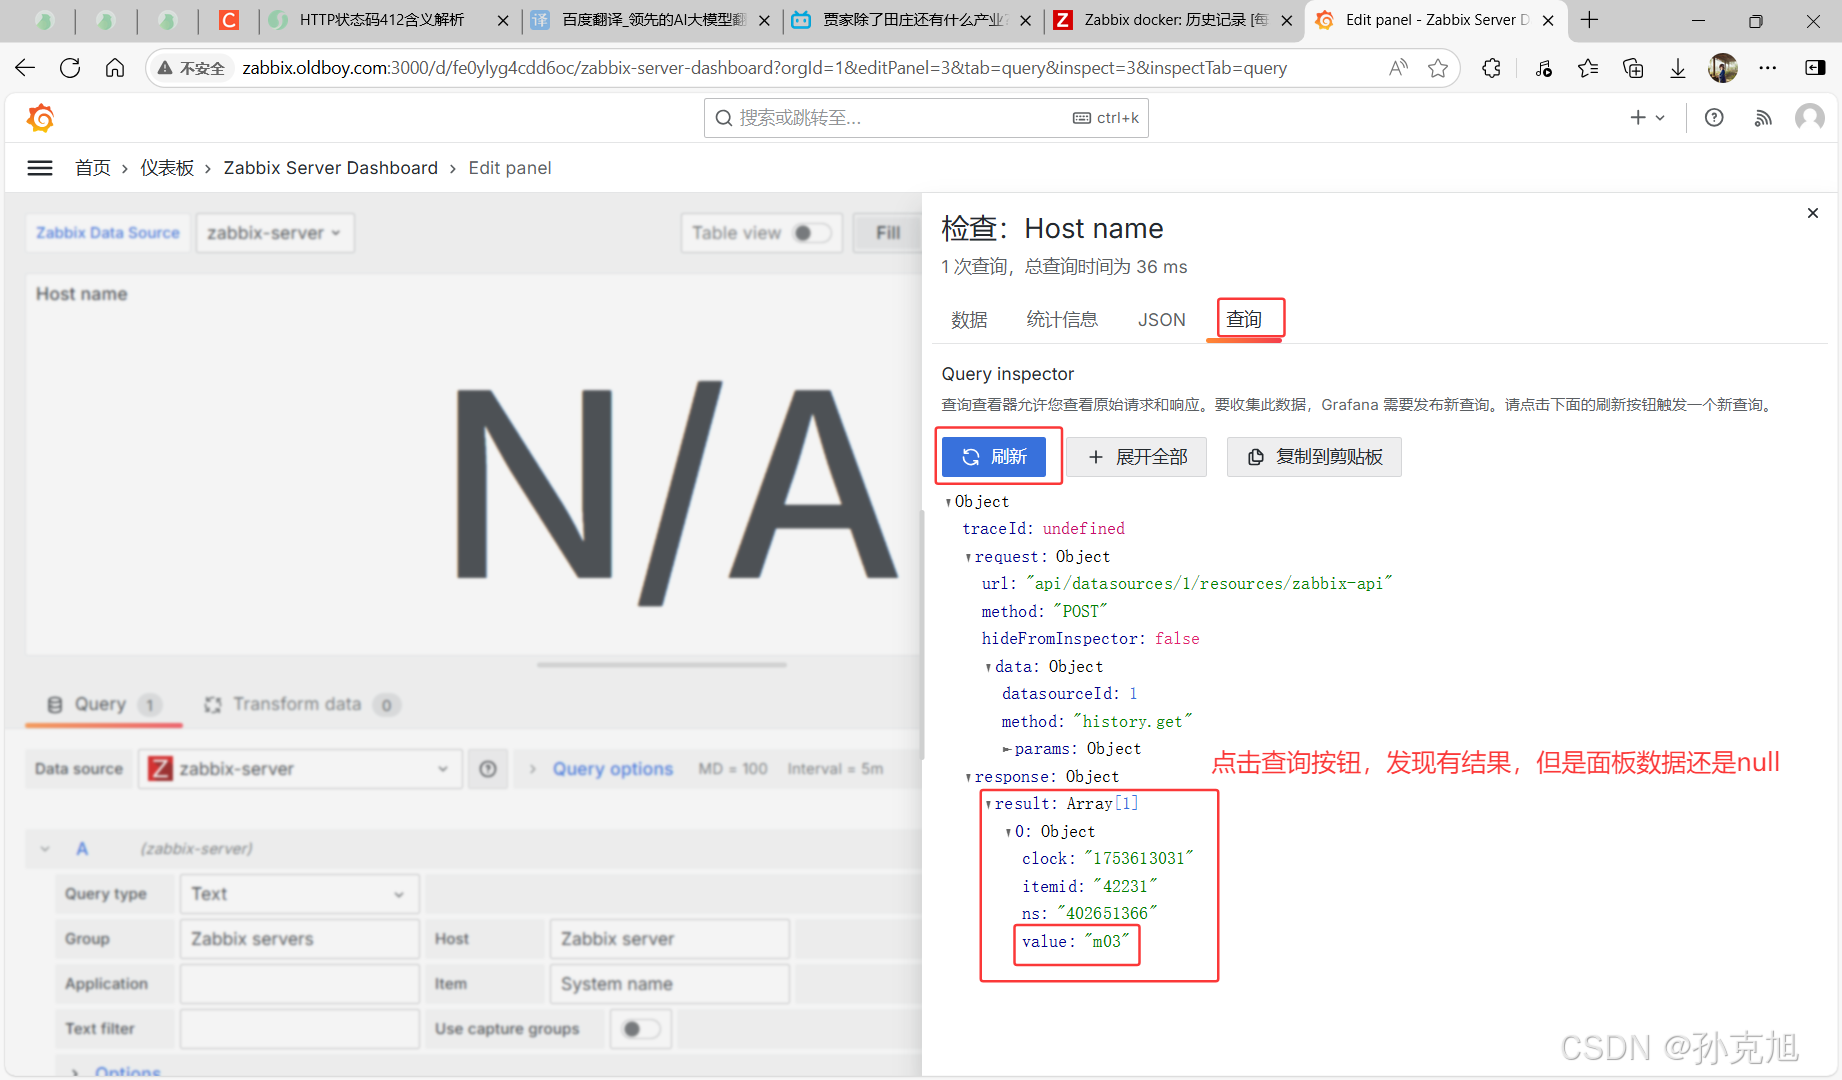Viewport: 1842px width, 1080px height.
Task: Collapse the response Object node
Action: pos(968,777)
